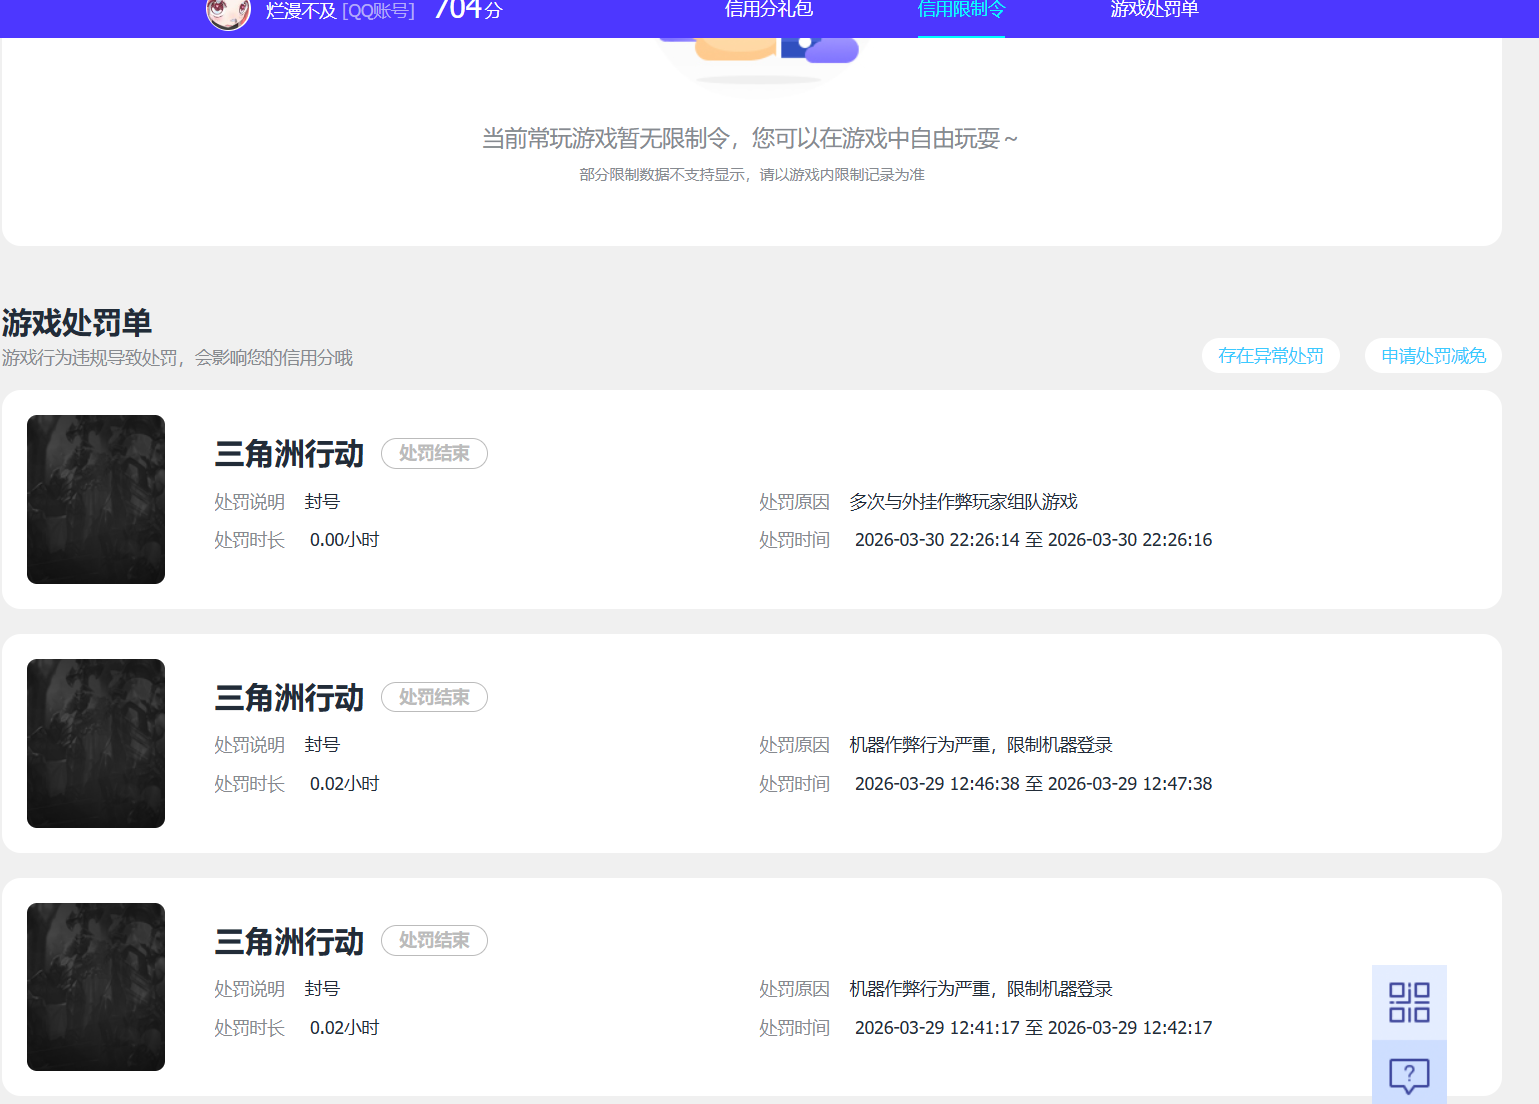This screenshot has height=1104, width=1539.
Task: Click 申请处罚减免 button
Action: pyautogui.click(x=1433, y=356)
